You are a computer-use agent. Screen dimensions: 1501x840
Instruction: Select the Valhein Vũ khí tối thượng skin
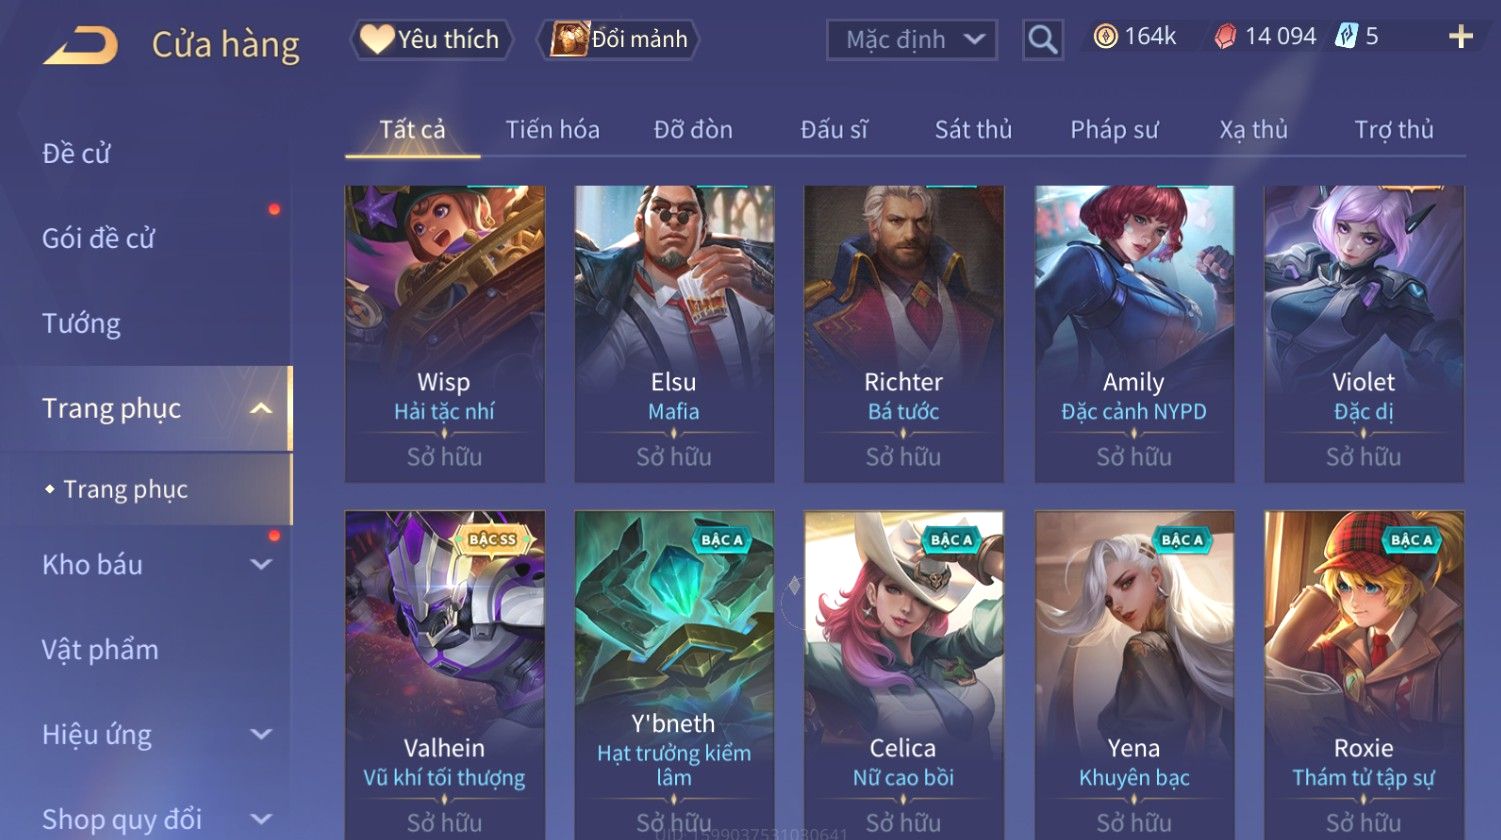(444, 675)
